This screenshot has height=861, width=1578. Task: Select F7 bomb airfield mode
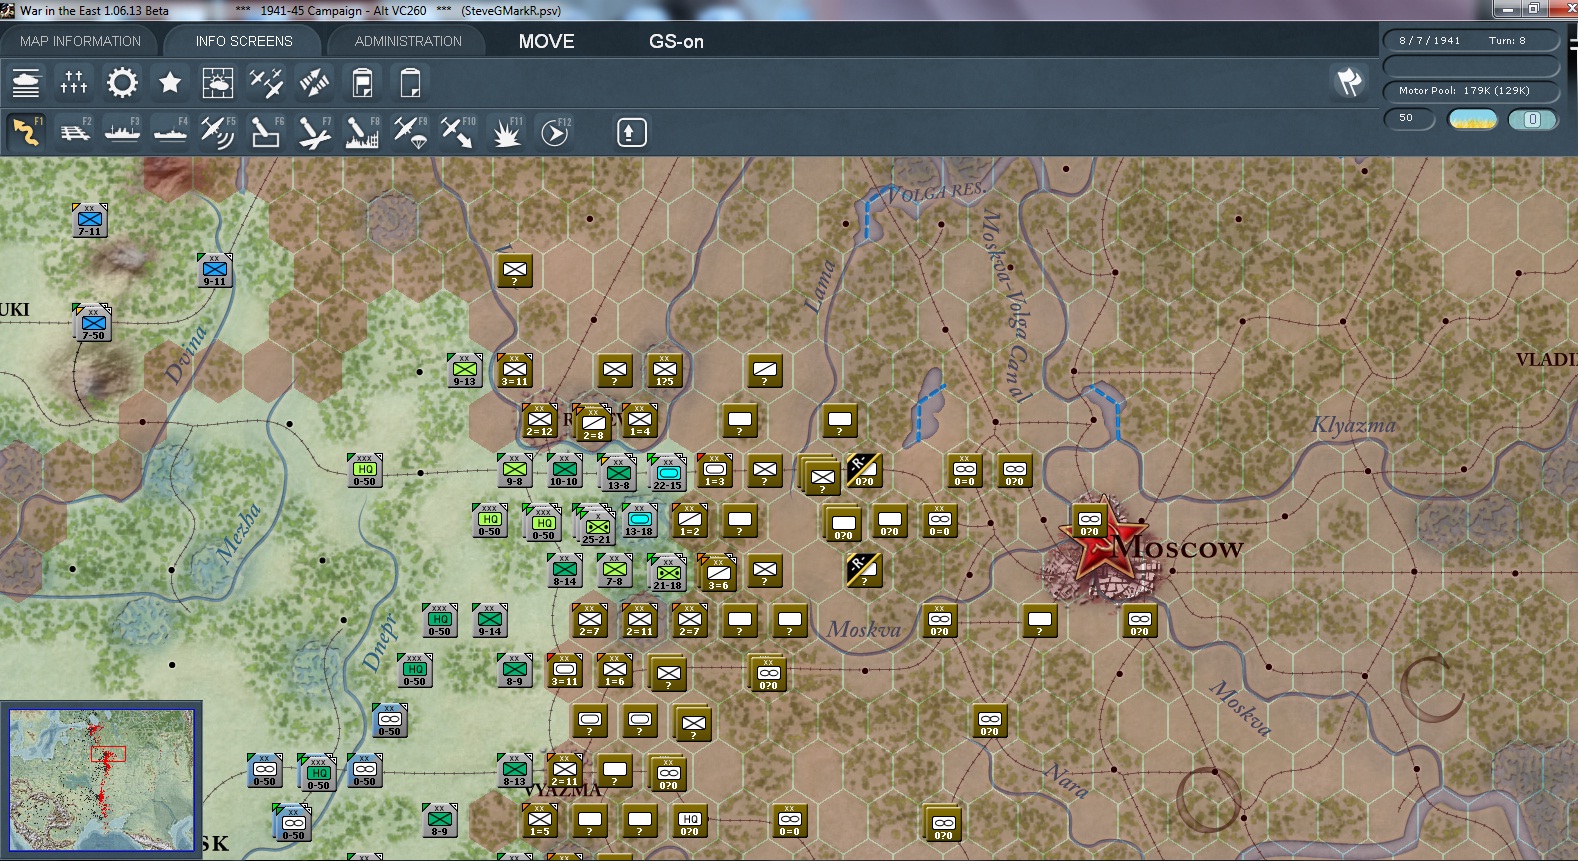pos(314,131)
